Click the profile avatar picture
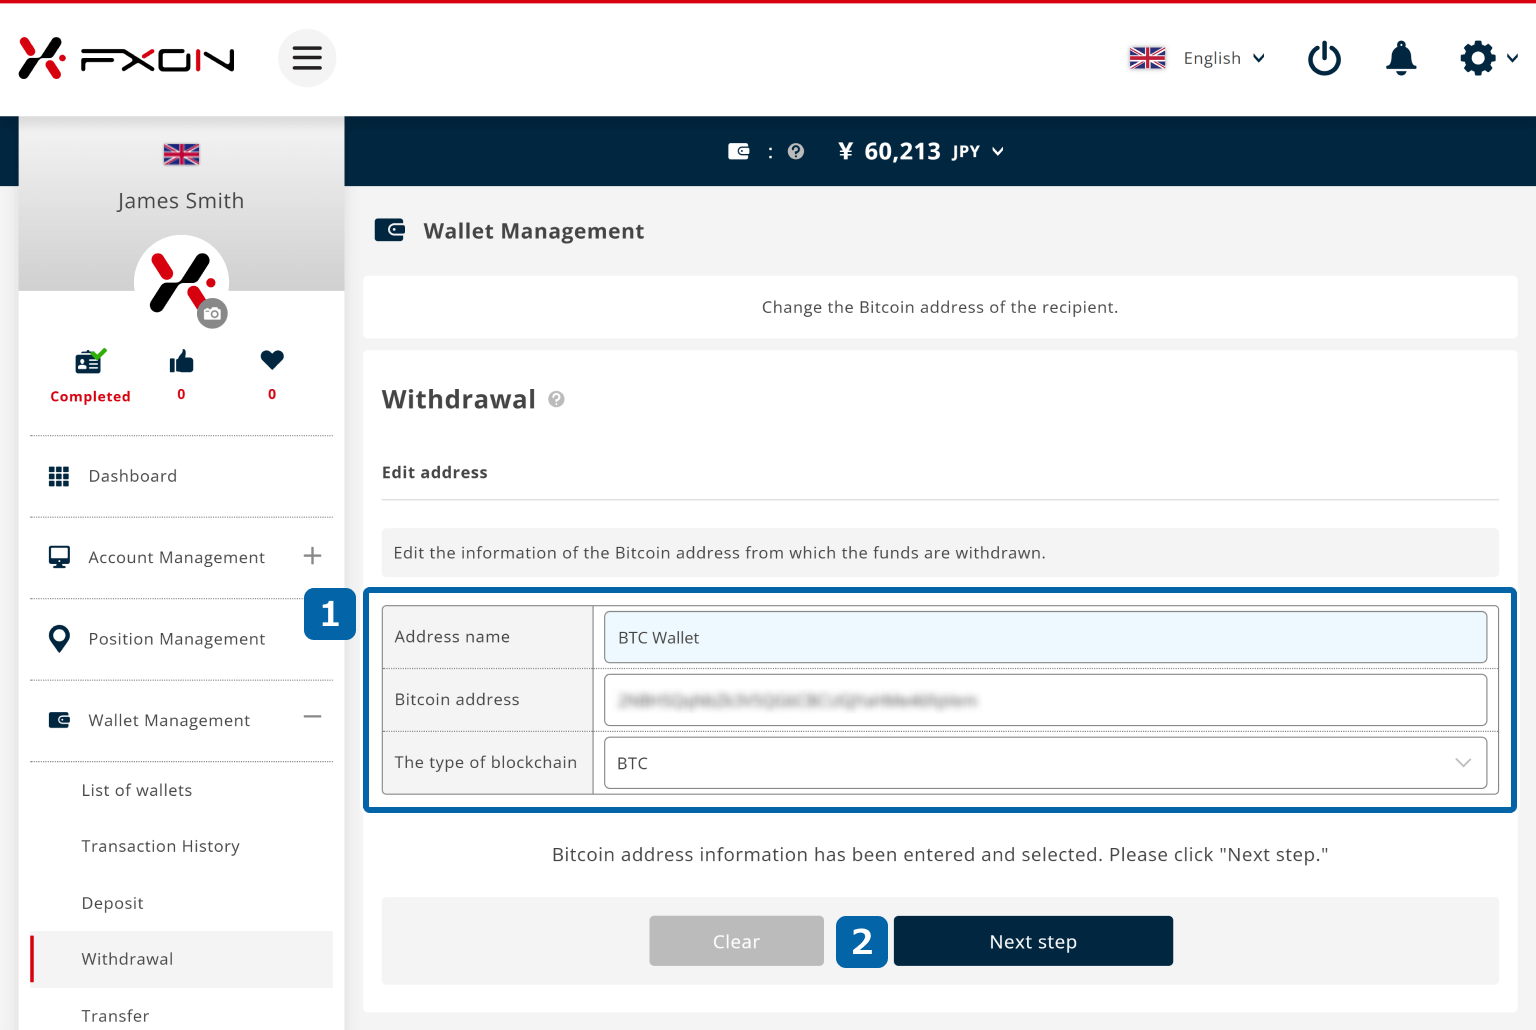Image resolution: width=1536 pixels, height=1030 pixels. pyautogui.click(x=181, y=282)
